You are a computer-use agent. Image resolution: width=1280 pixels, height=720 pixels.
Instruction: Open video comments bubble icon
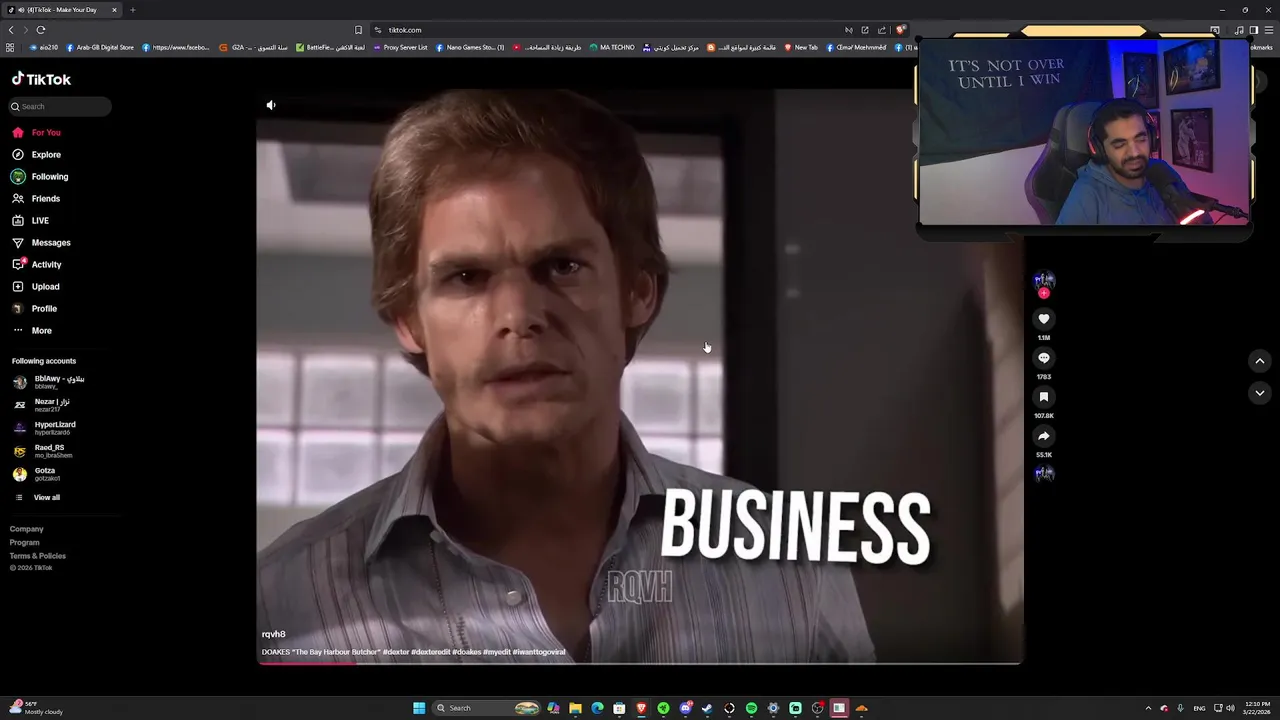[1044, 358]
